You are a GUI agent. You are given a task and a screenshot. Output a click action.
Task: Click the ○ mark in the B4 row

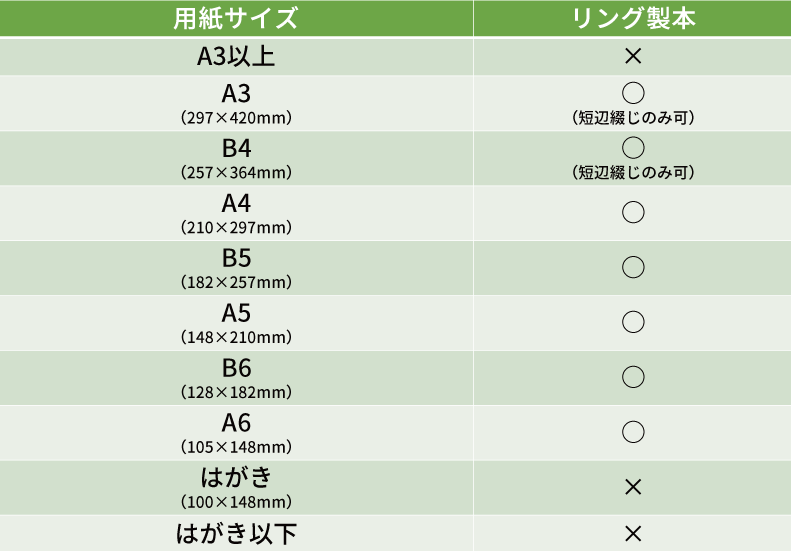coord(632,149)
